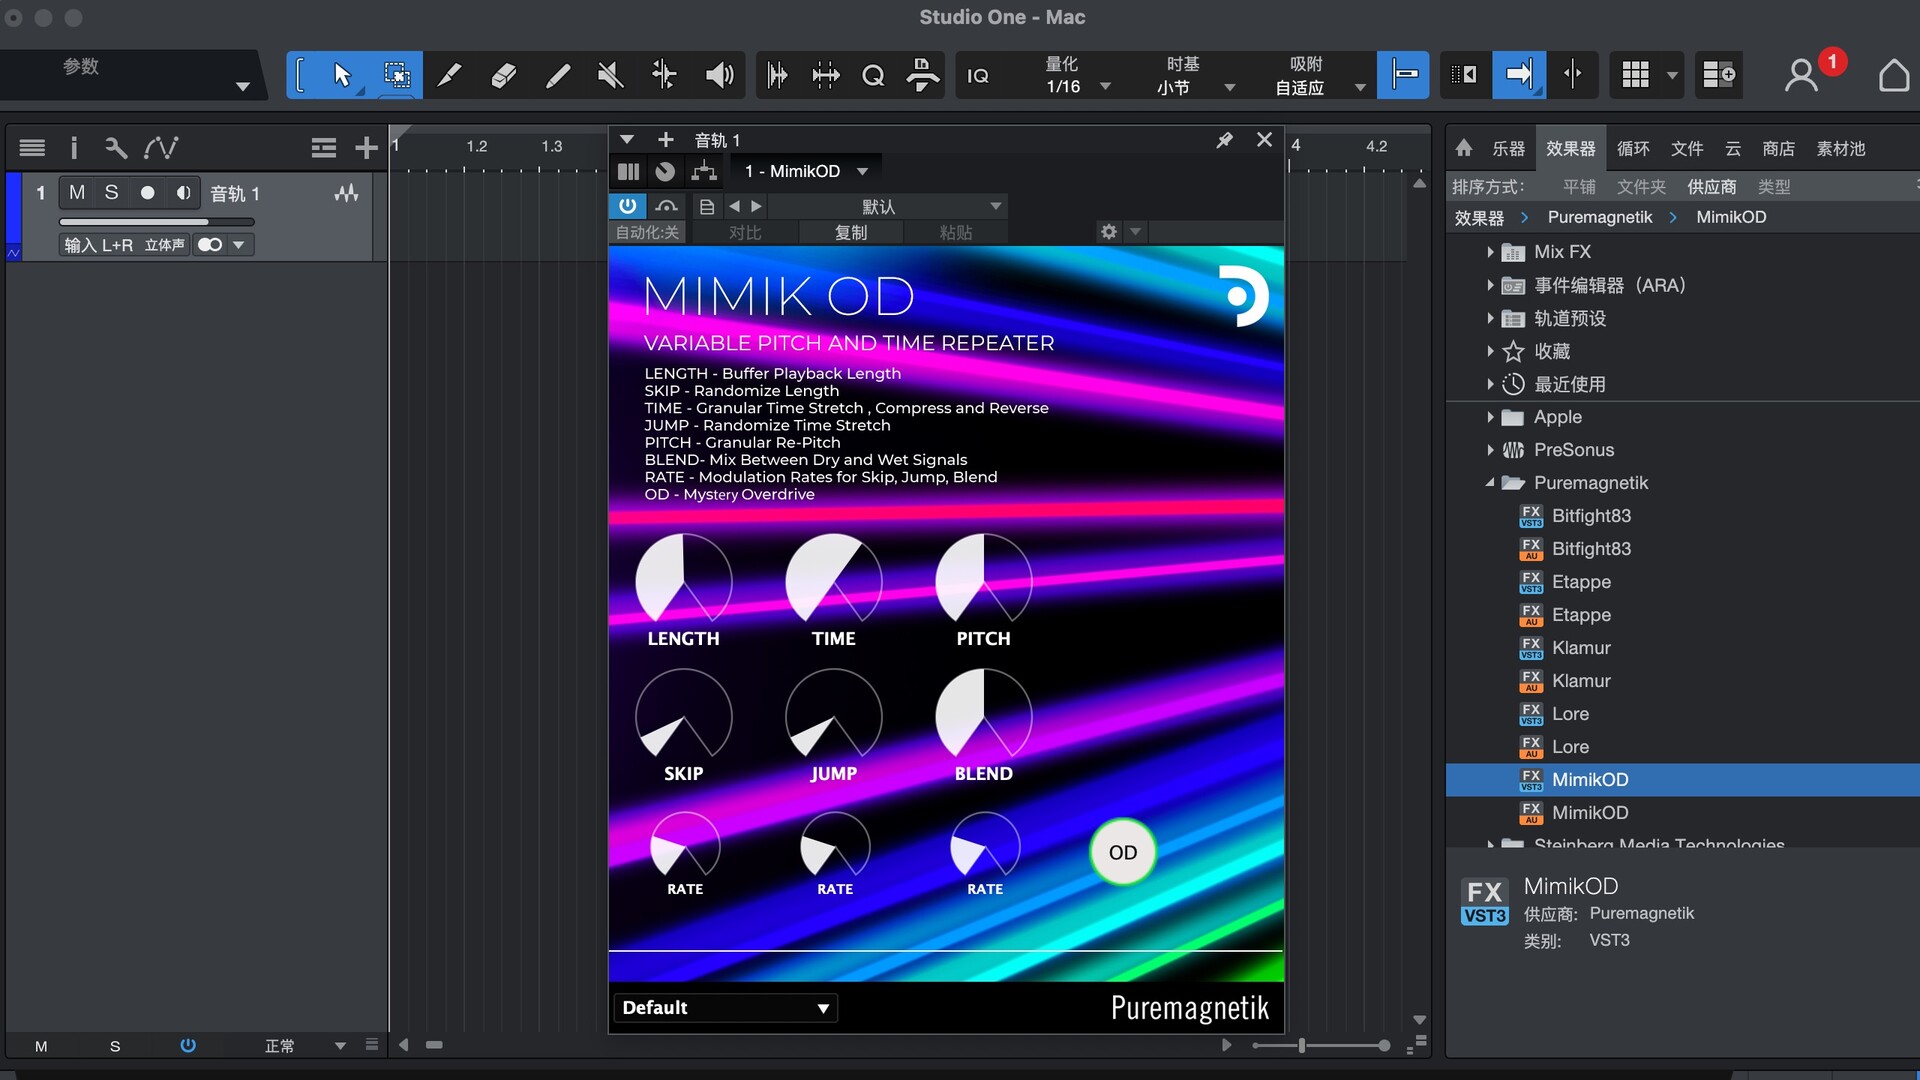Expand the Mix FX folder
1920x1080 pixels.
click(x=1490, y=252)
